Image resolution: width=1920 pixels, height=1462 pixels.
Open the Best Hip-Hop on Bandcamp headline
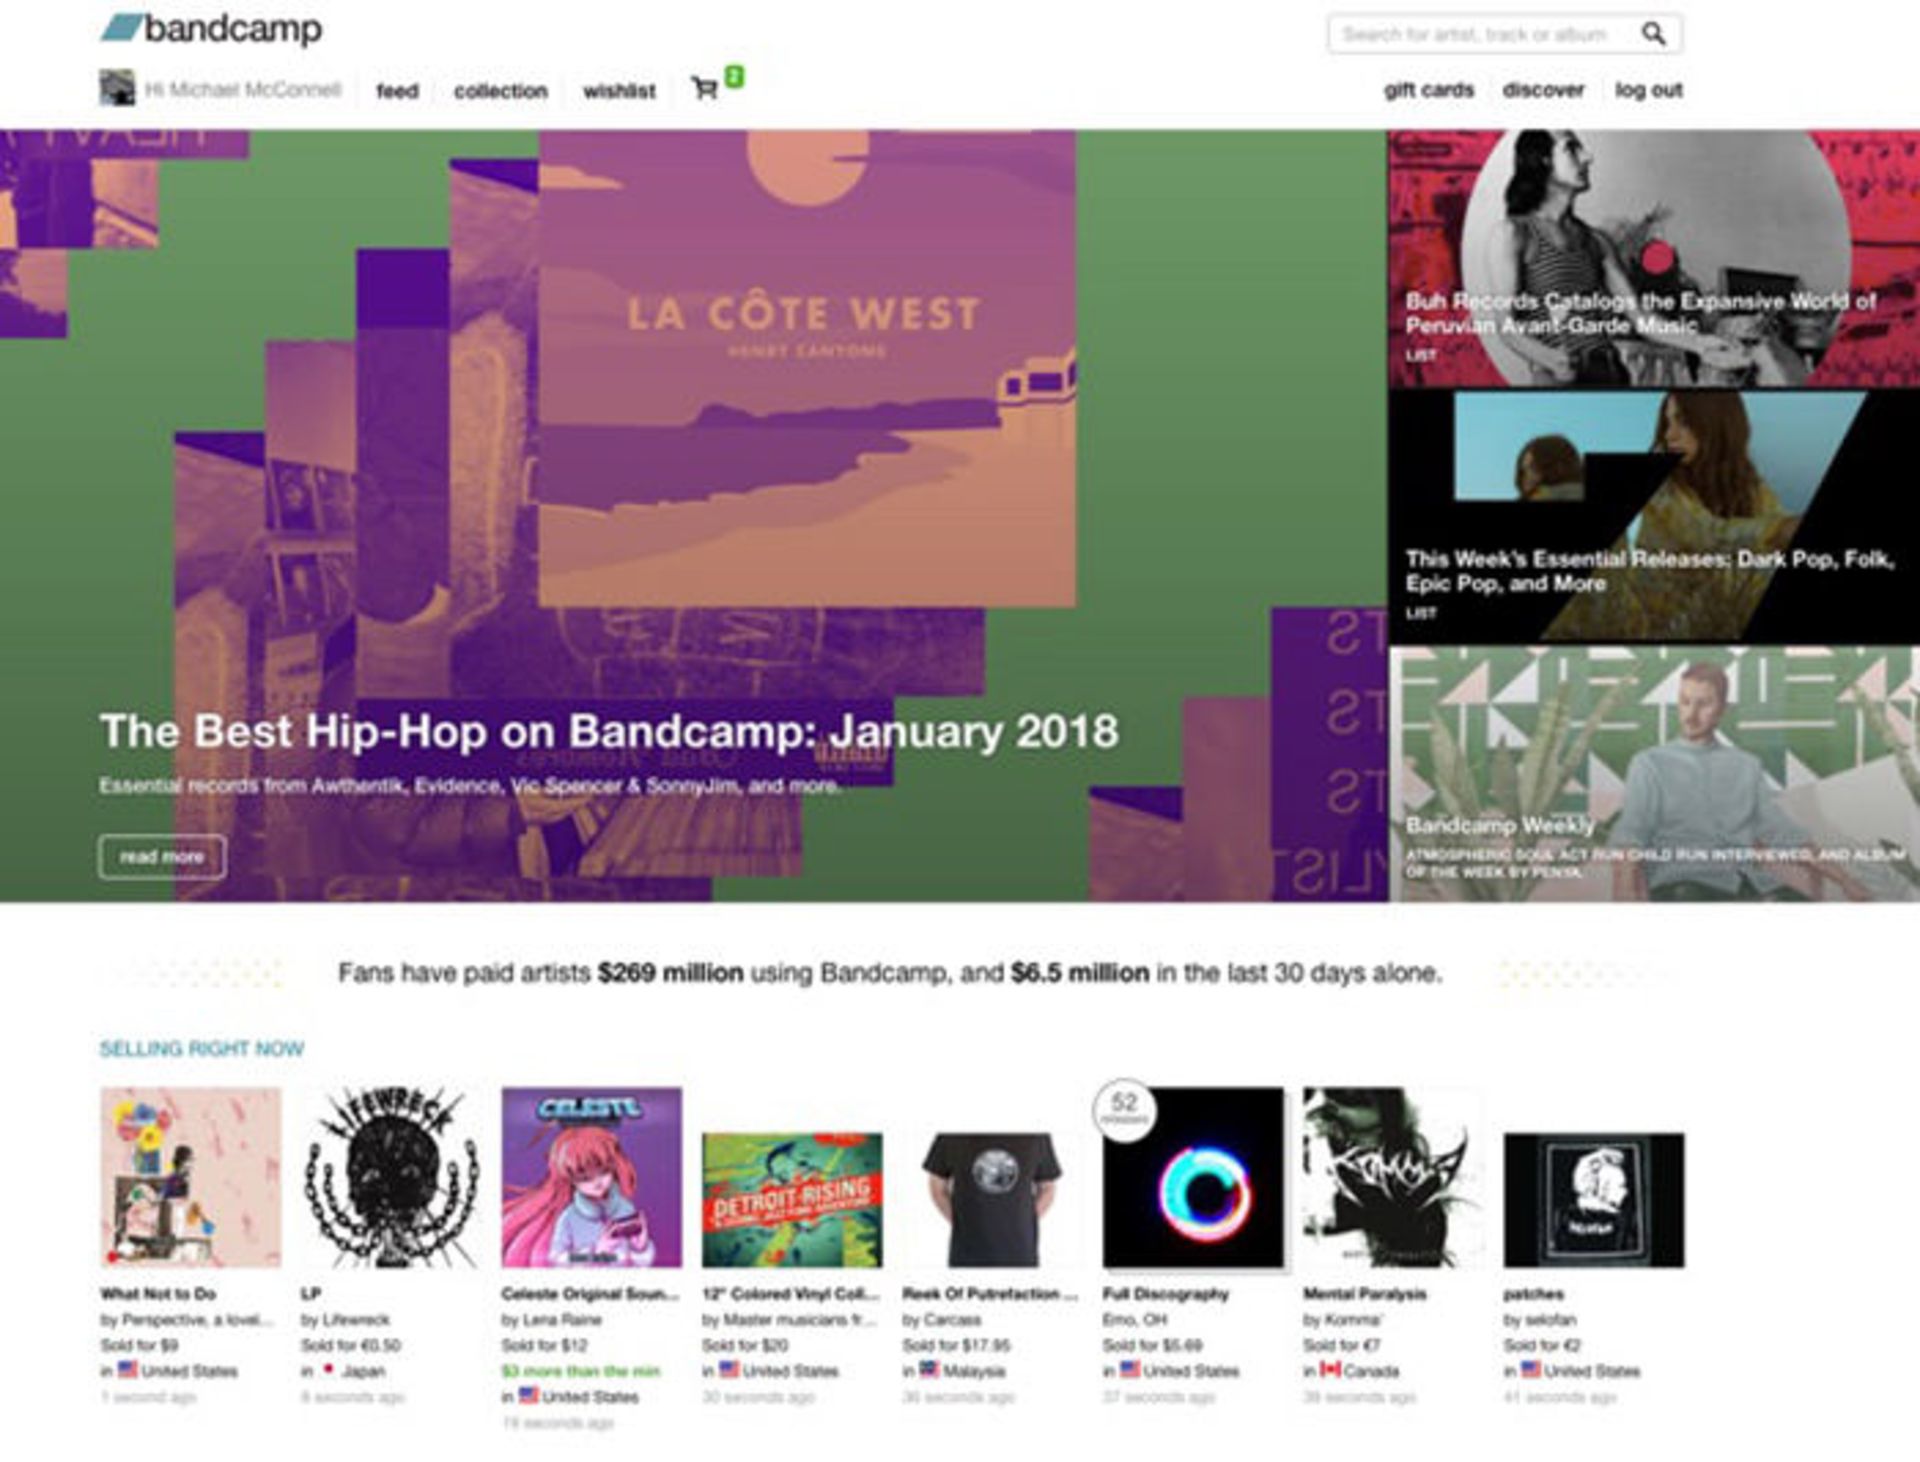click(608, 731)
